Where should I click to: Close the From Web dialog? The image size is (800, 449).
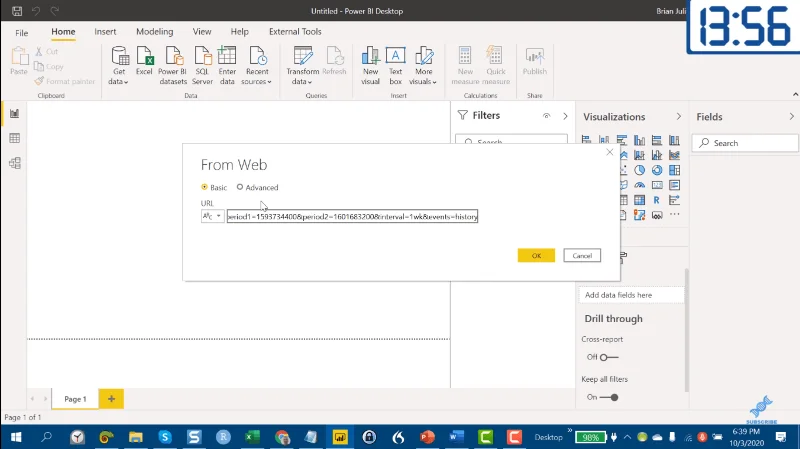pyautogui.click(x=610, y=152)
